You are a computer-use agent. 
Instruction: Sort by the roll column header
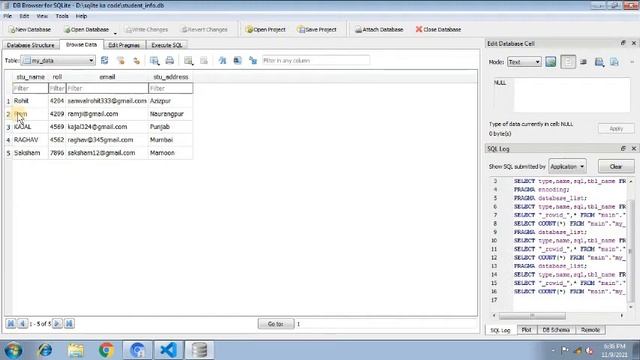(x=57, y=77)
